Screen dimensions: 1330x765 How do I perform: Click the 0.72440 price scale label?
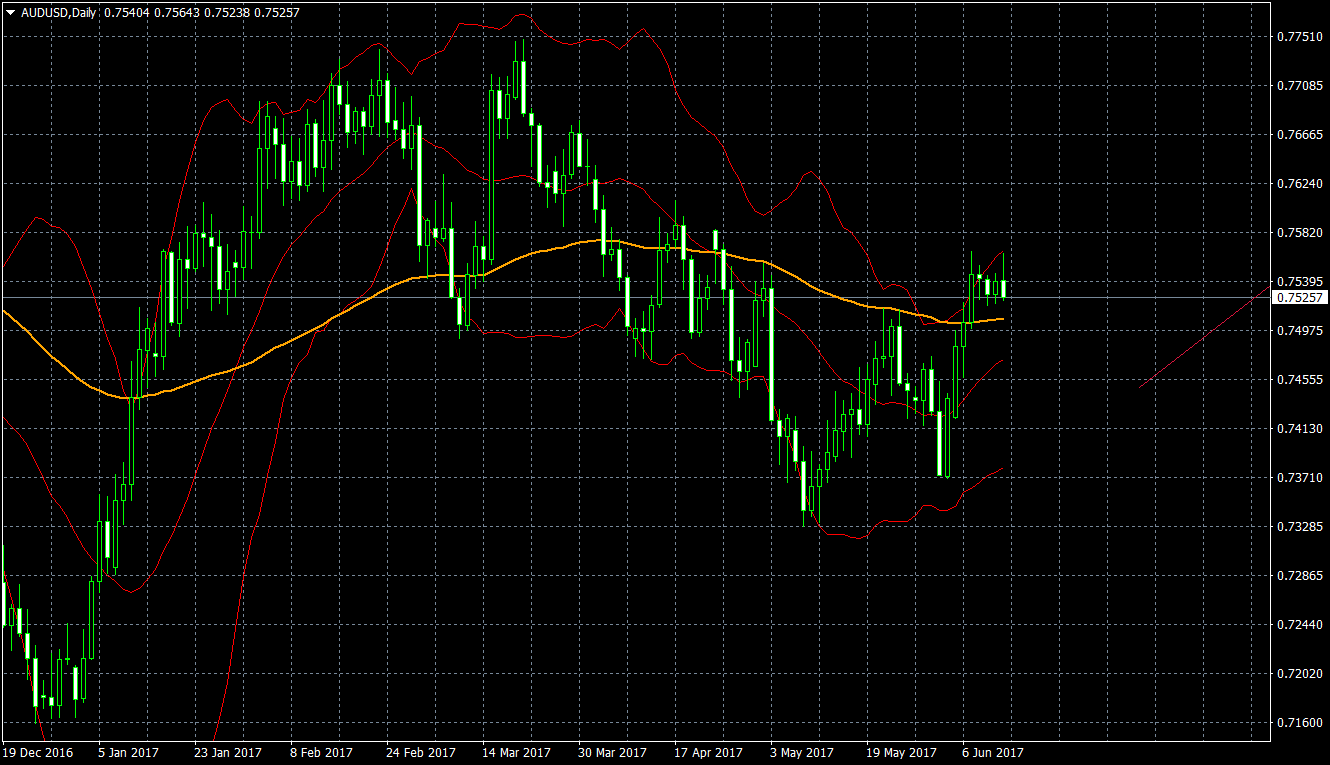click(1298, 625)
